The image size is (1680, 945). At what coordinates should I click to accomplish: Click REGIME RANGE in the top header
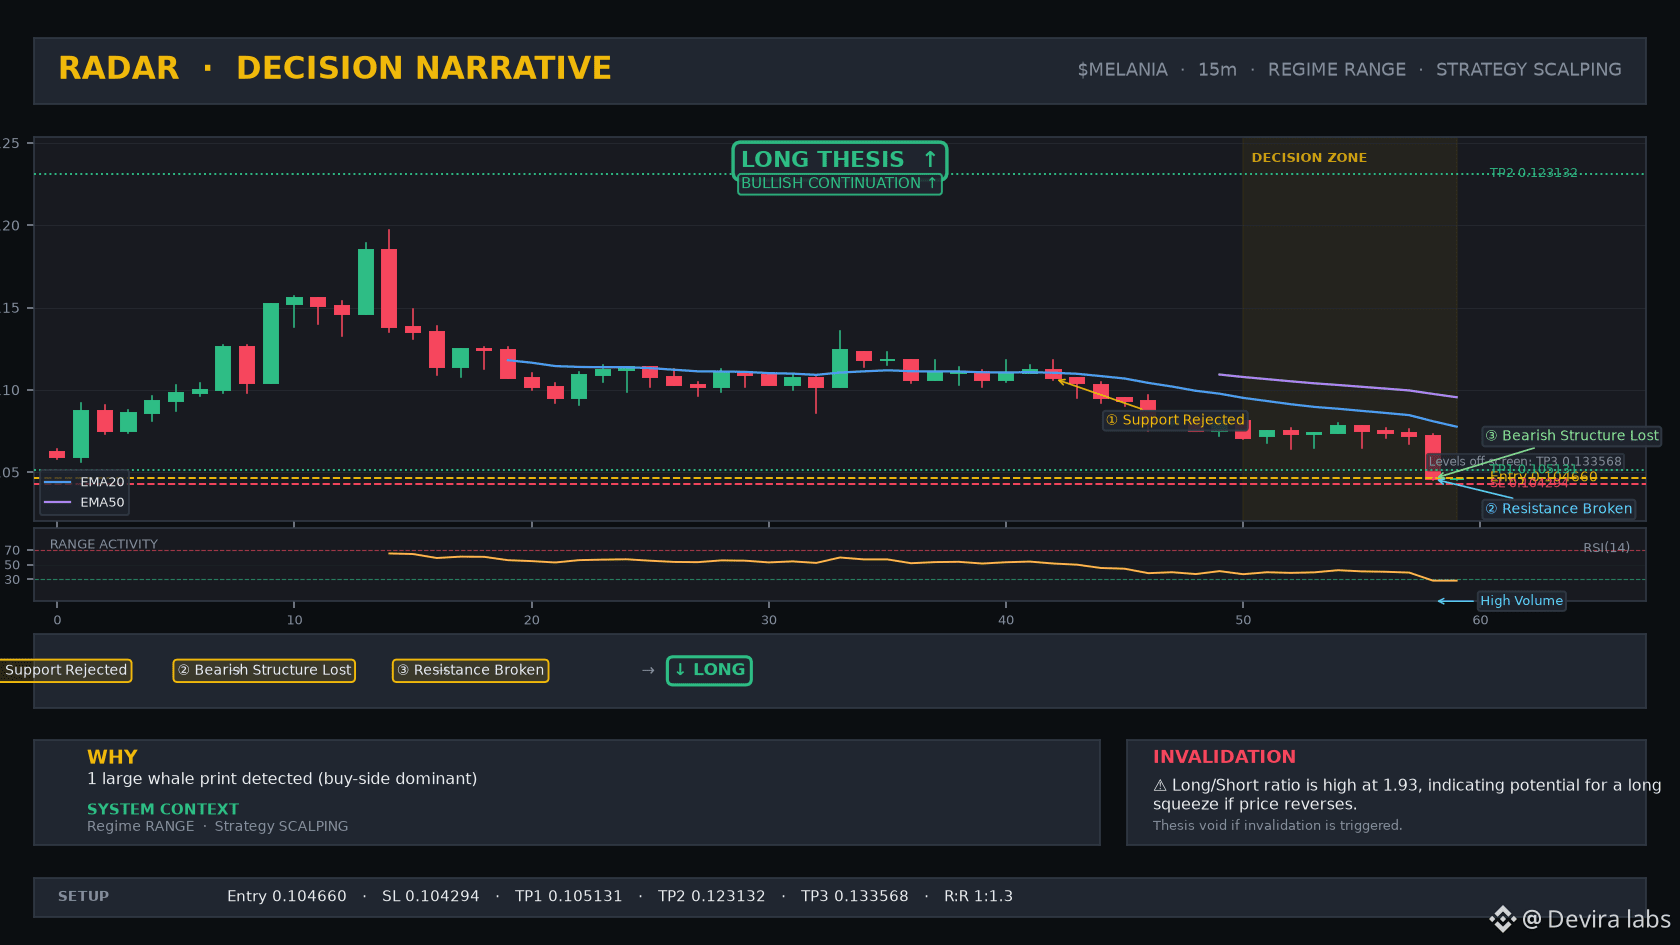click(1336, 70)
